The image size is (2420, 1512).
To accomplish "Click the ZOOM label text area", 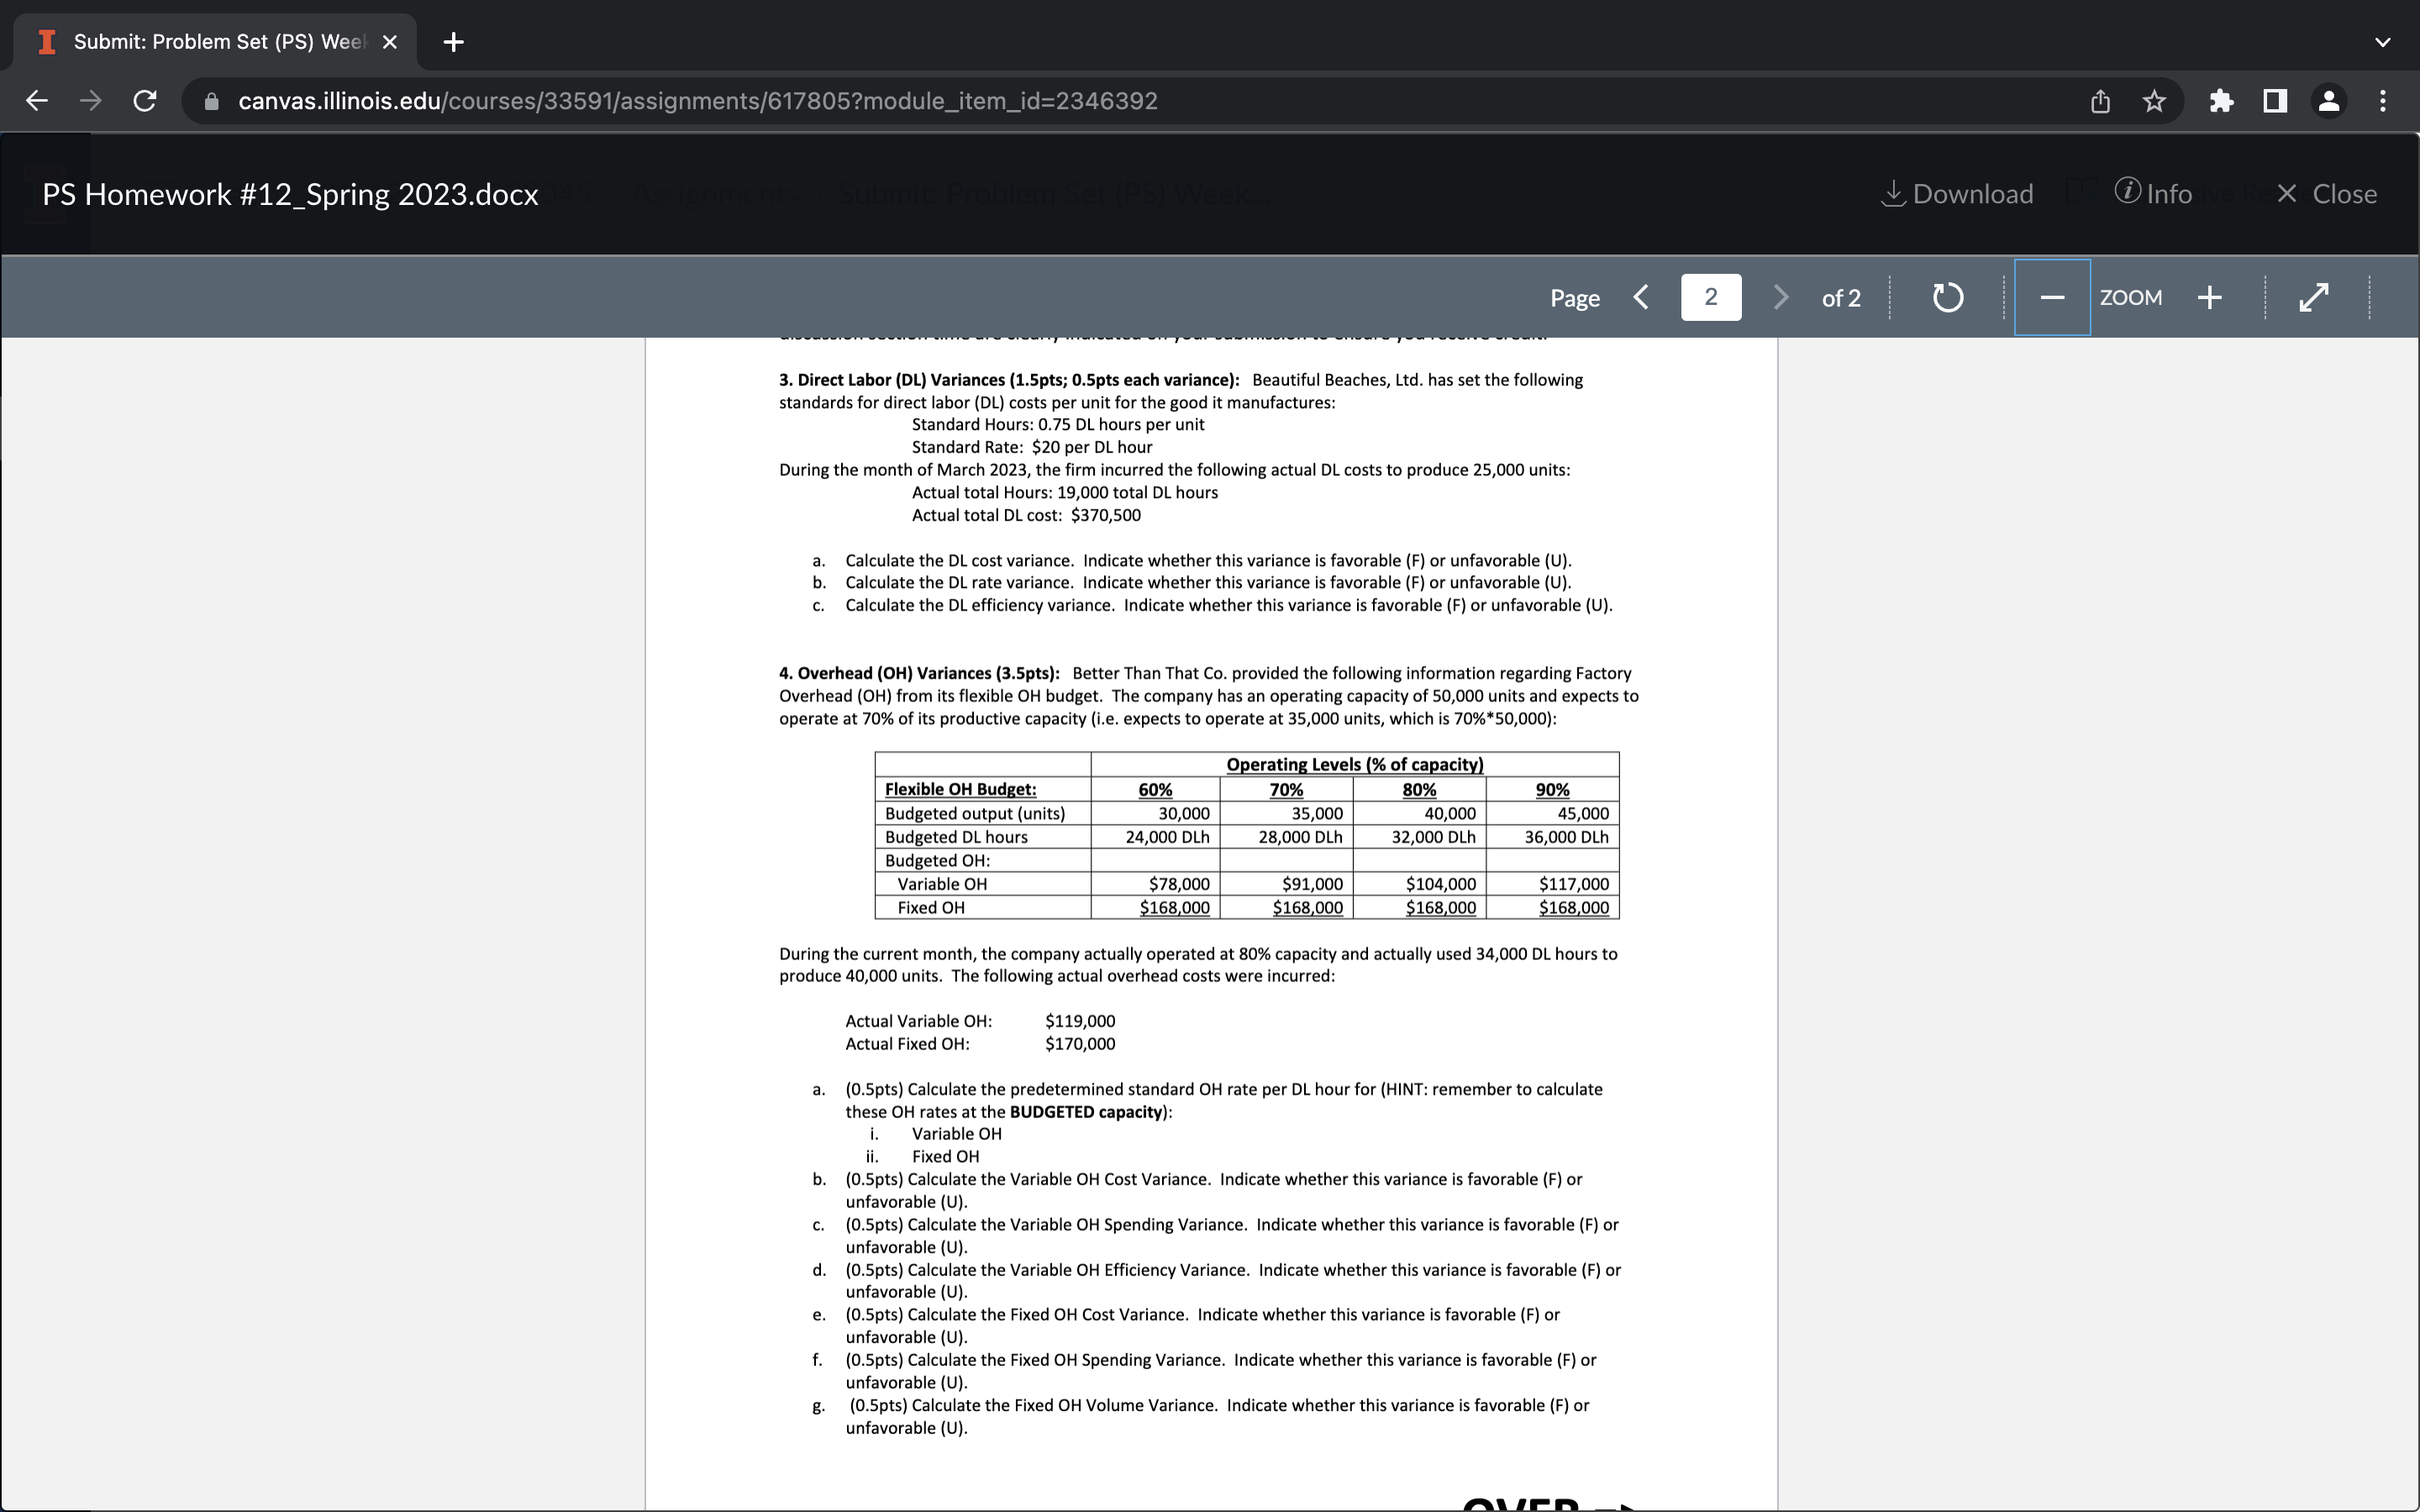I will 2129,297.
